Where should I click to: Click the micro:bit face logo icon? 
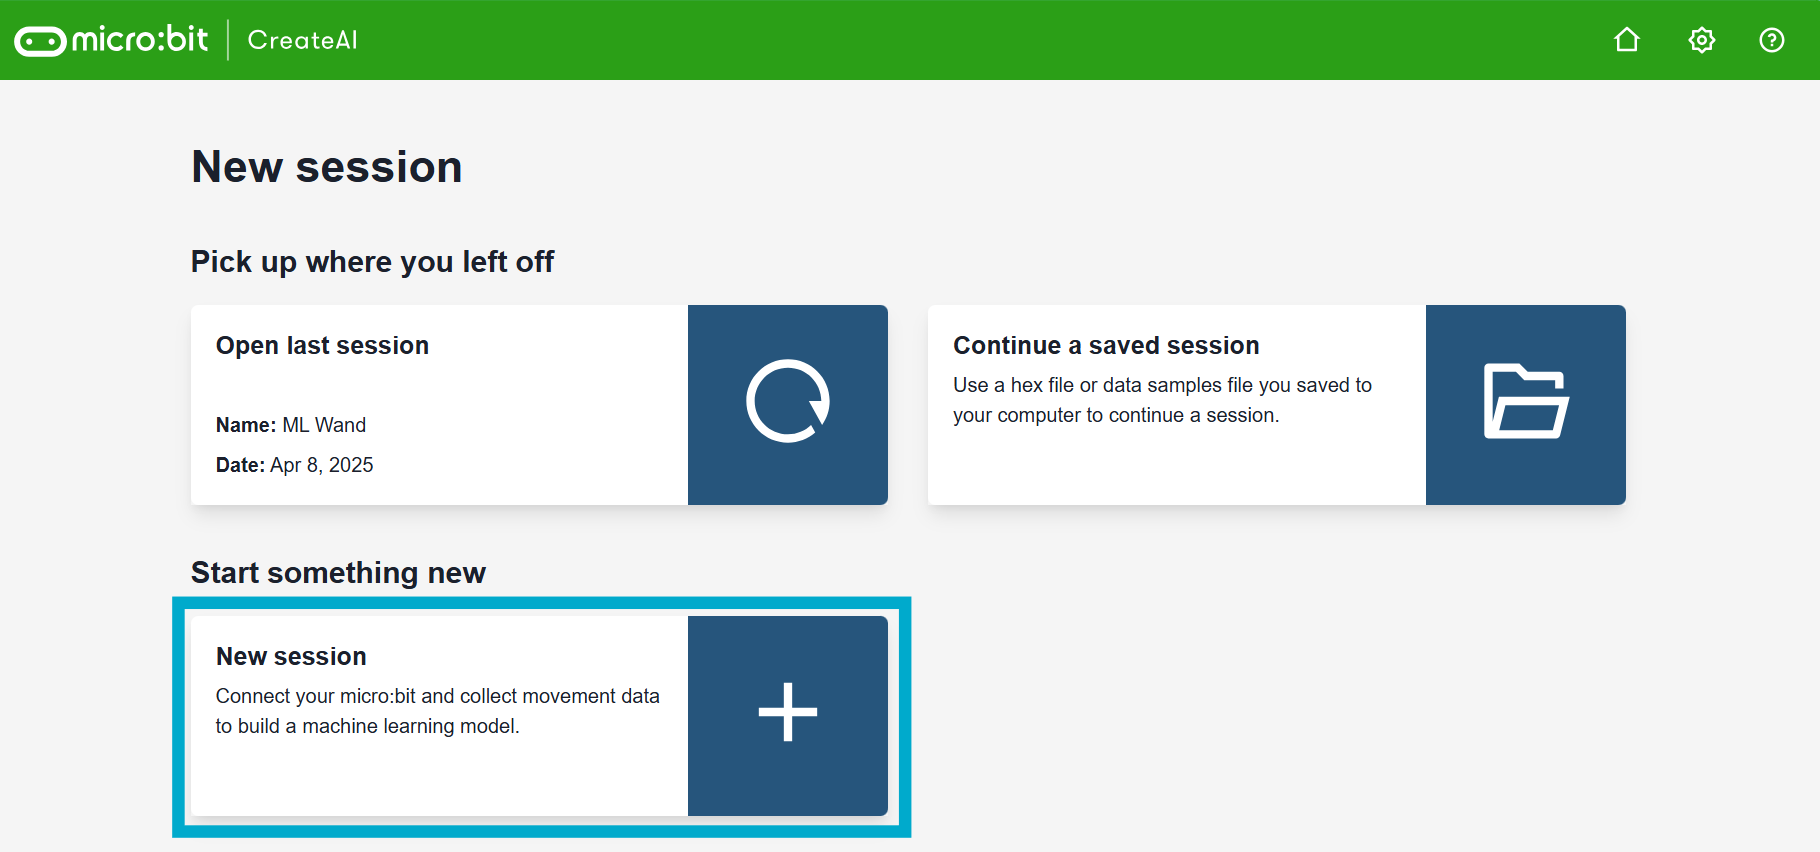[40, 41]
